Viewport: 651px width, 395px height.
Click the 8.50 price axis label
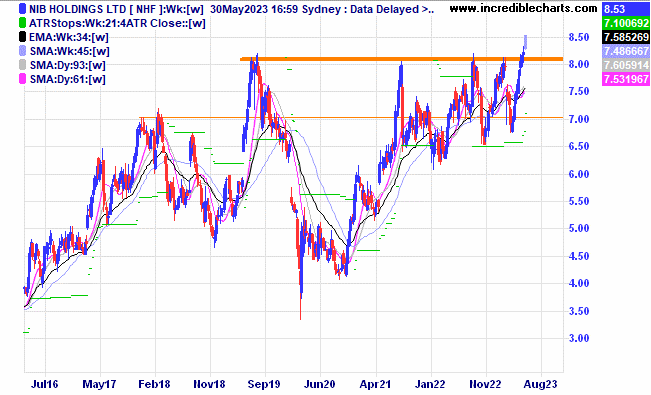coord(579,37)
